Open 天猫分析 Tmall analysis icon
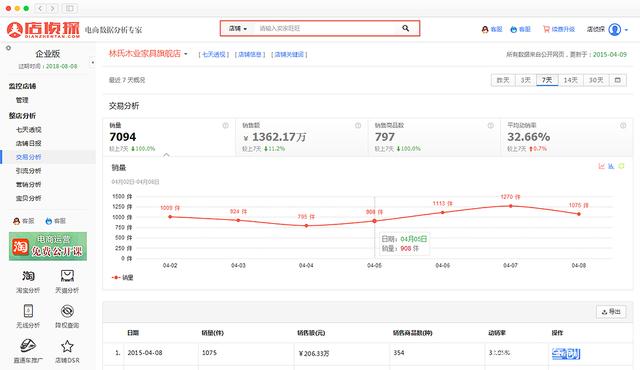 pos(67,276)
